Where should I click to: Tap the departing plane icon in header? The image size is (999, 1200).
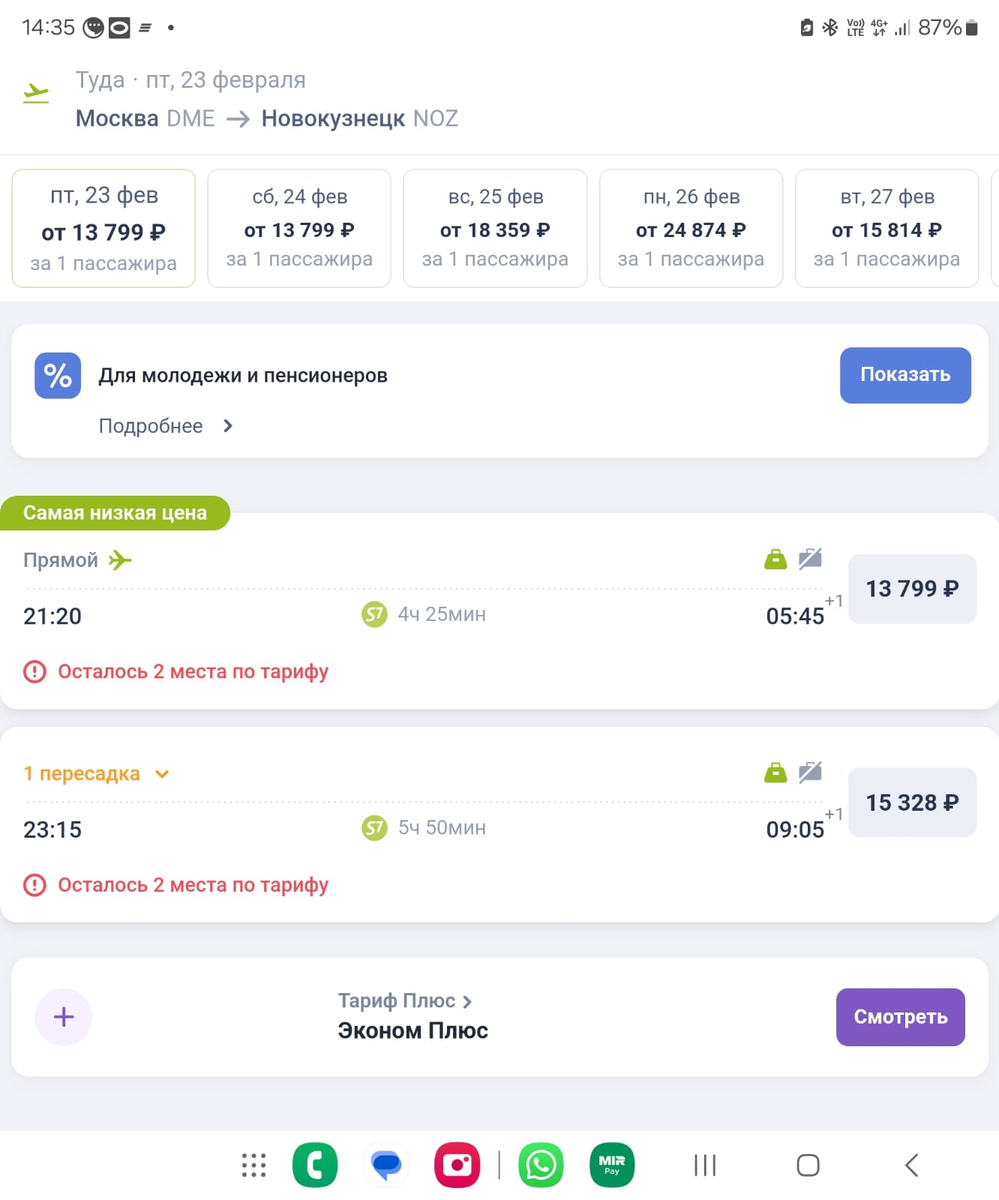[37, 93]
